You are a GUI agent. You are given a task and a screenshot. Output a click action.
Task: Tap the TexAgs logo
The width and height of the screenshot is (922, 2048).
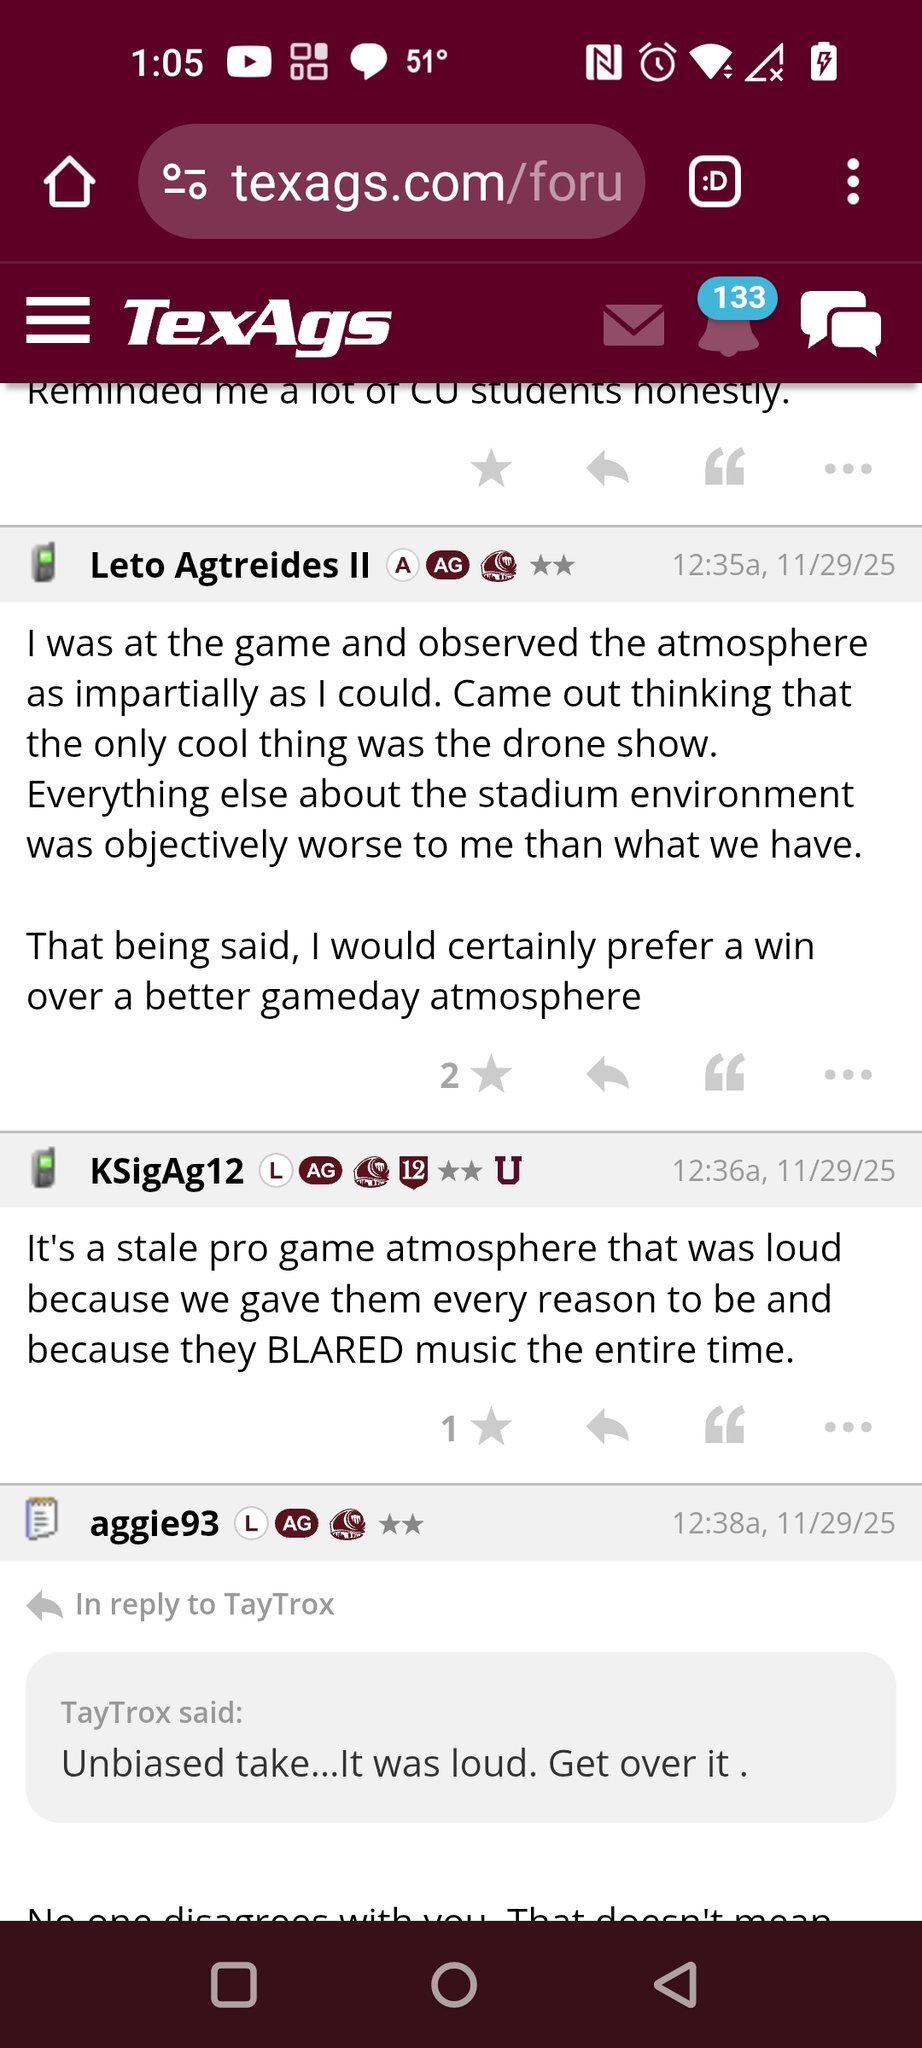click(x=257, y=324)
